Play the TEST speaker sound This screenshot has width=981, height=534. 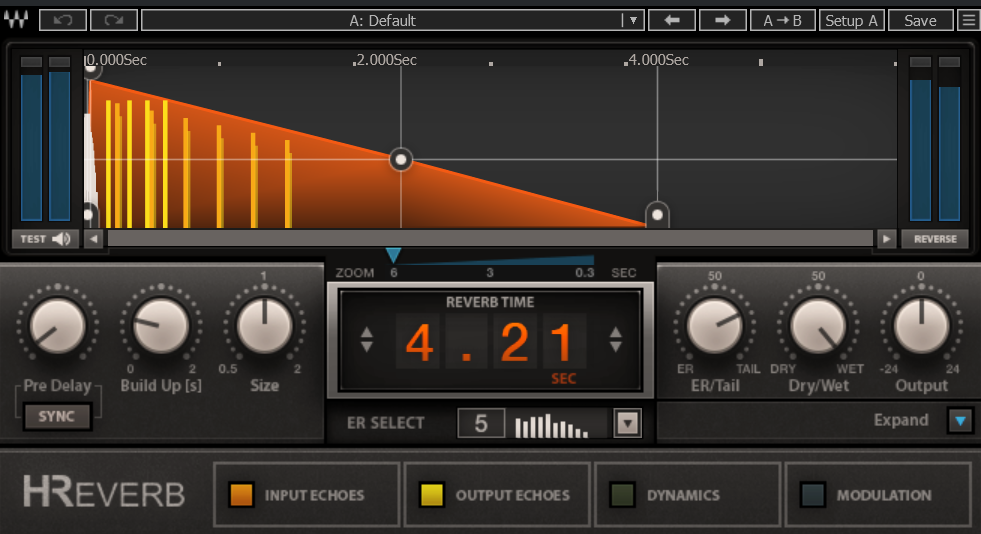click(x=45, y=239)
